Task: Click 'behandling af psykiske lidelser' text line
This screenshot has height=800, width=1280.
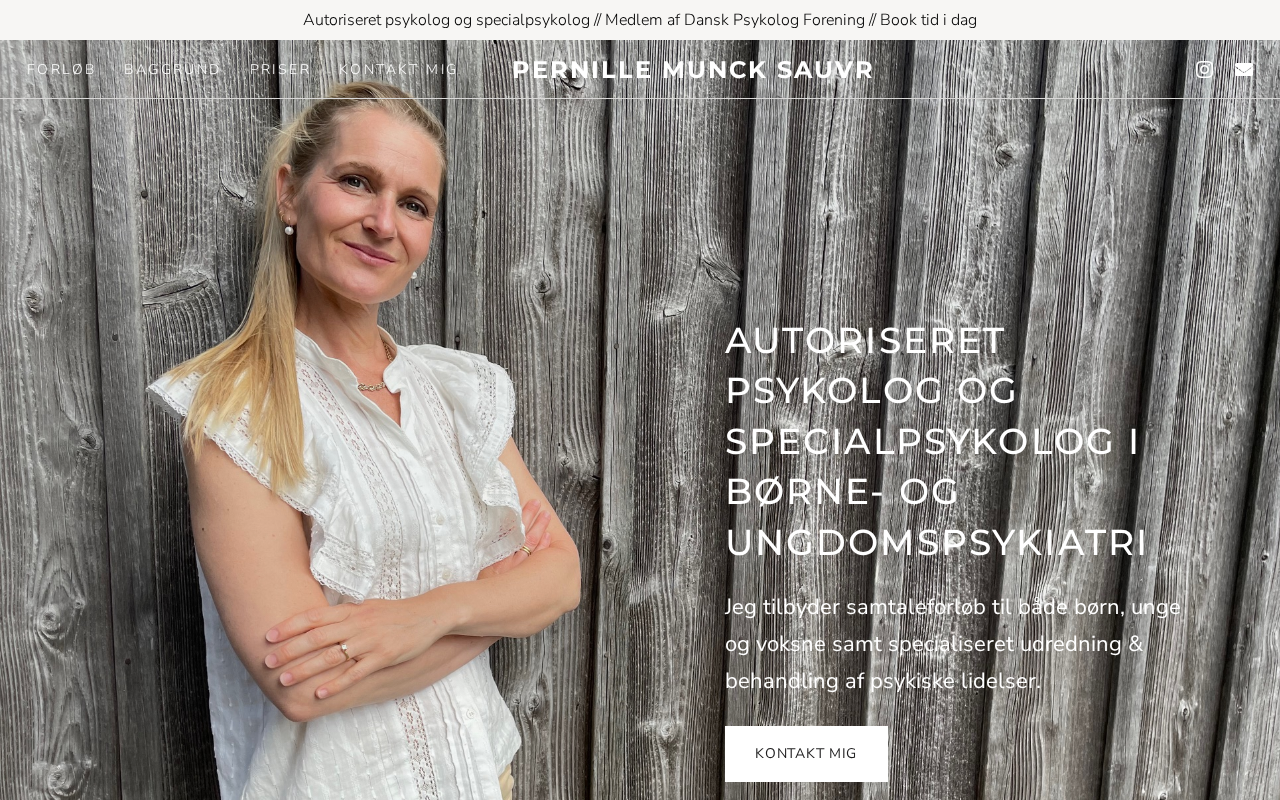Action: pos(883,681)
